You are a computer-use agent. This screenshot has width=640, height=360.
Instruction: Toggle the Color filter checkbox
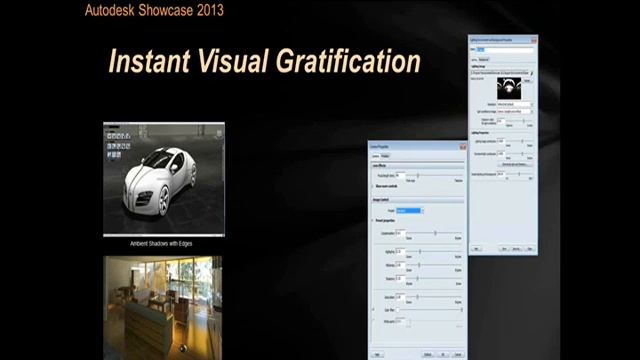(373, 310)
